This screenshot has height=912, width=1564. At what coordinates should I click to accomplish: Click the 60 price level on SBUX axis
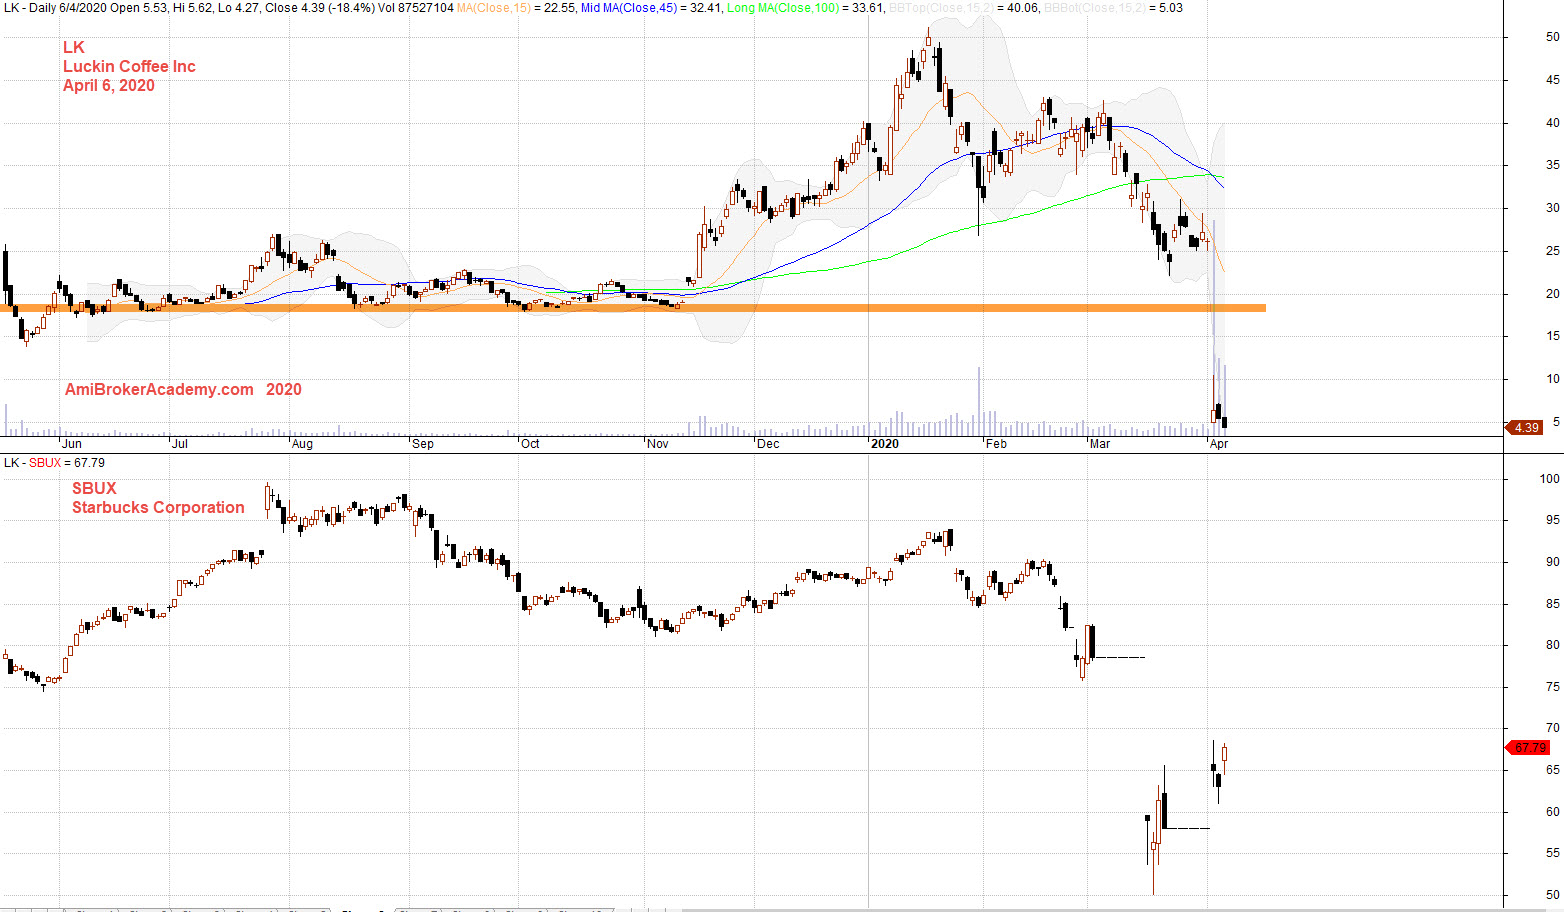click(x=1552, y=812)
